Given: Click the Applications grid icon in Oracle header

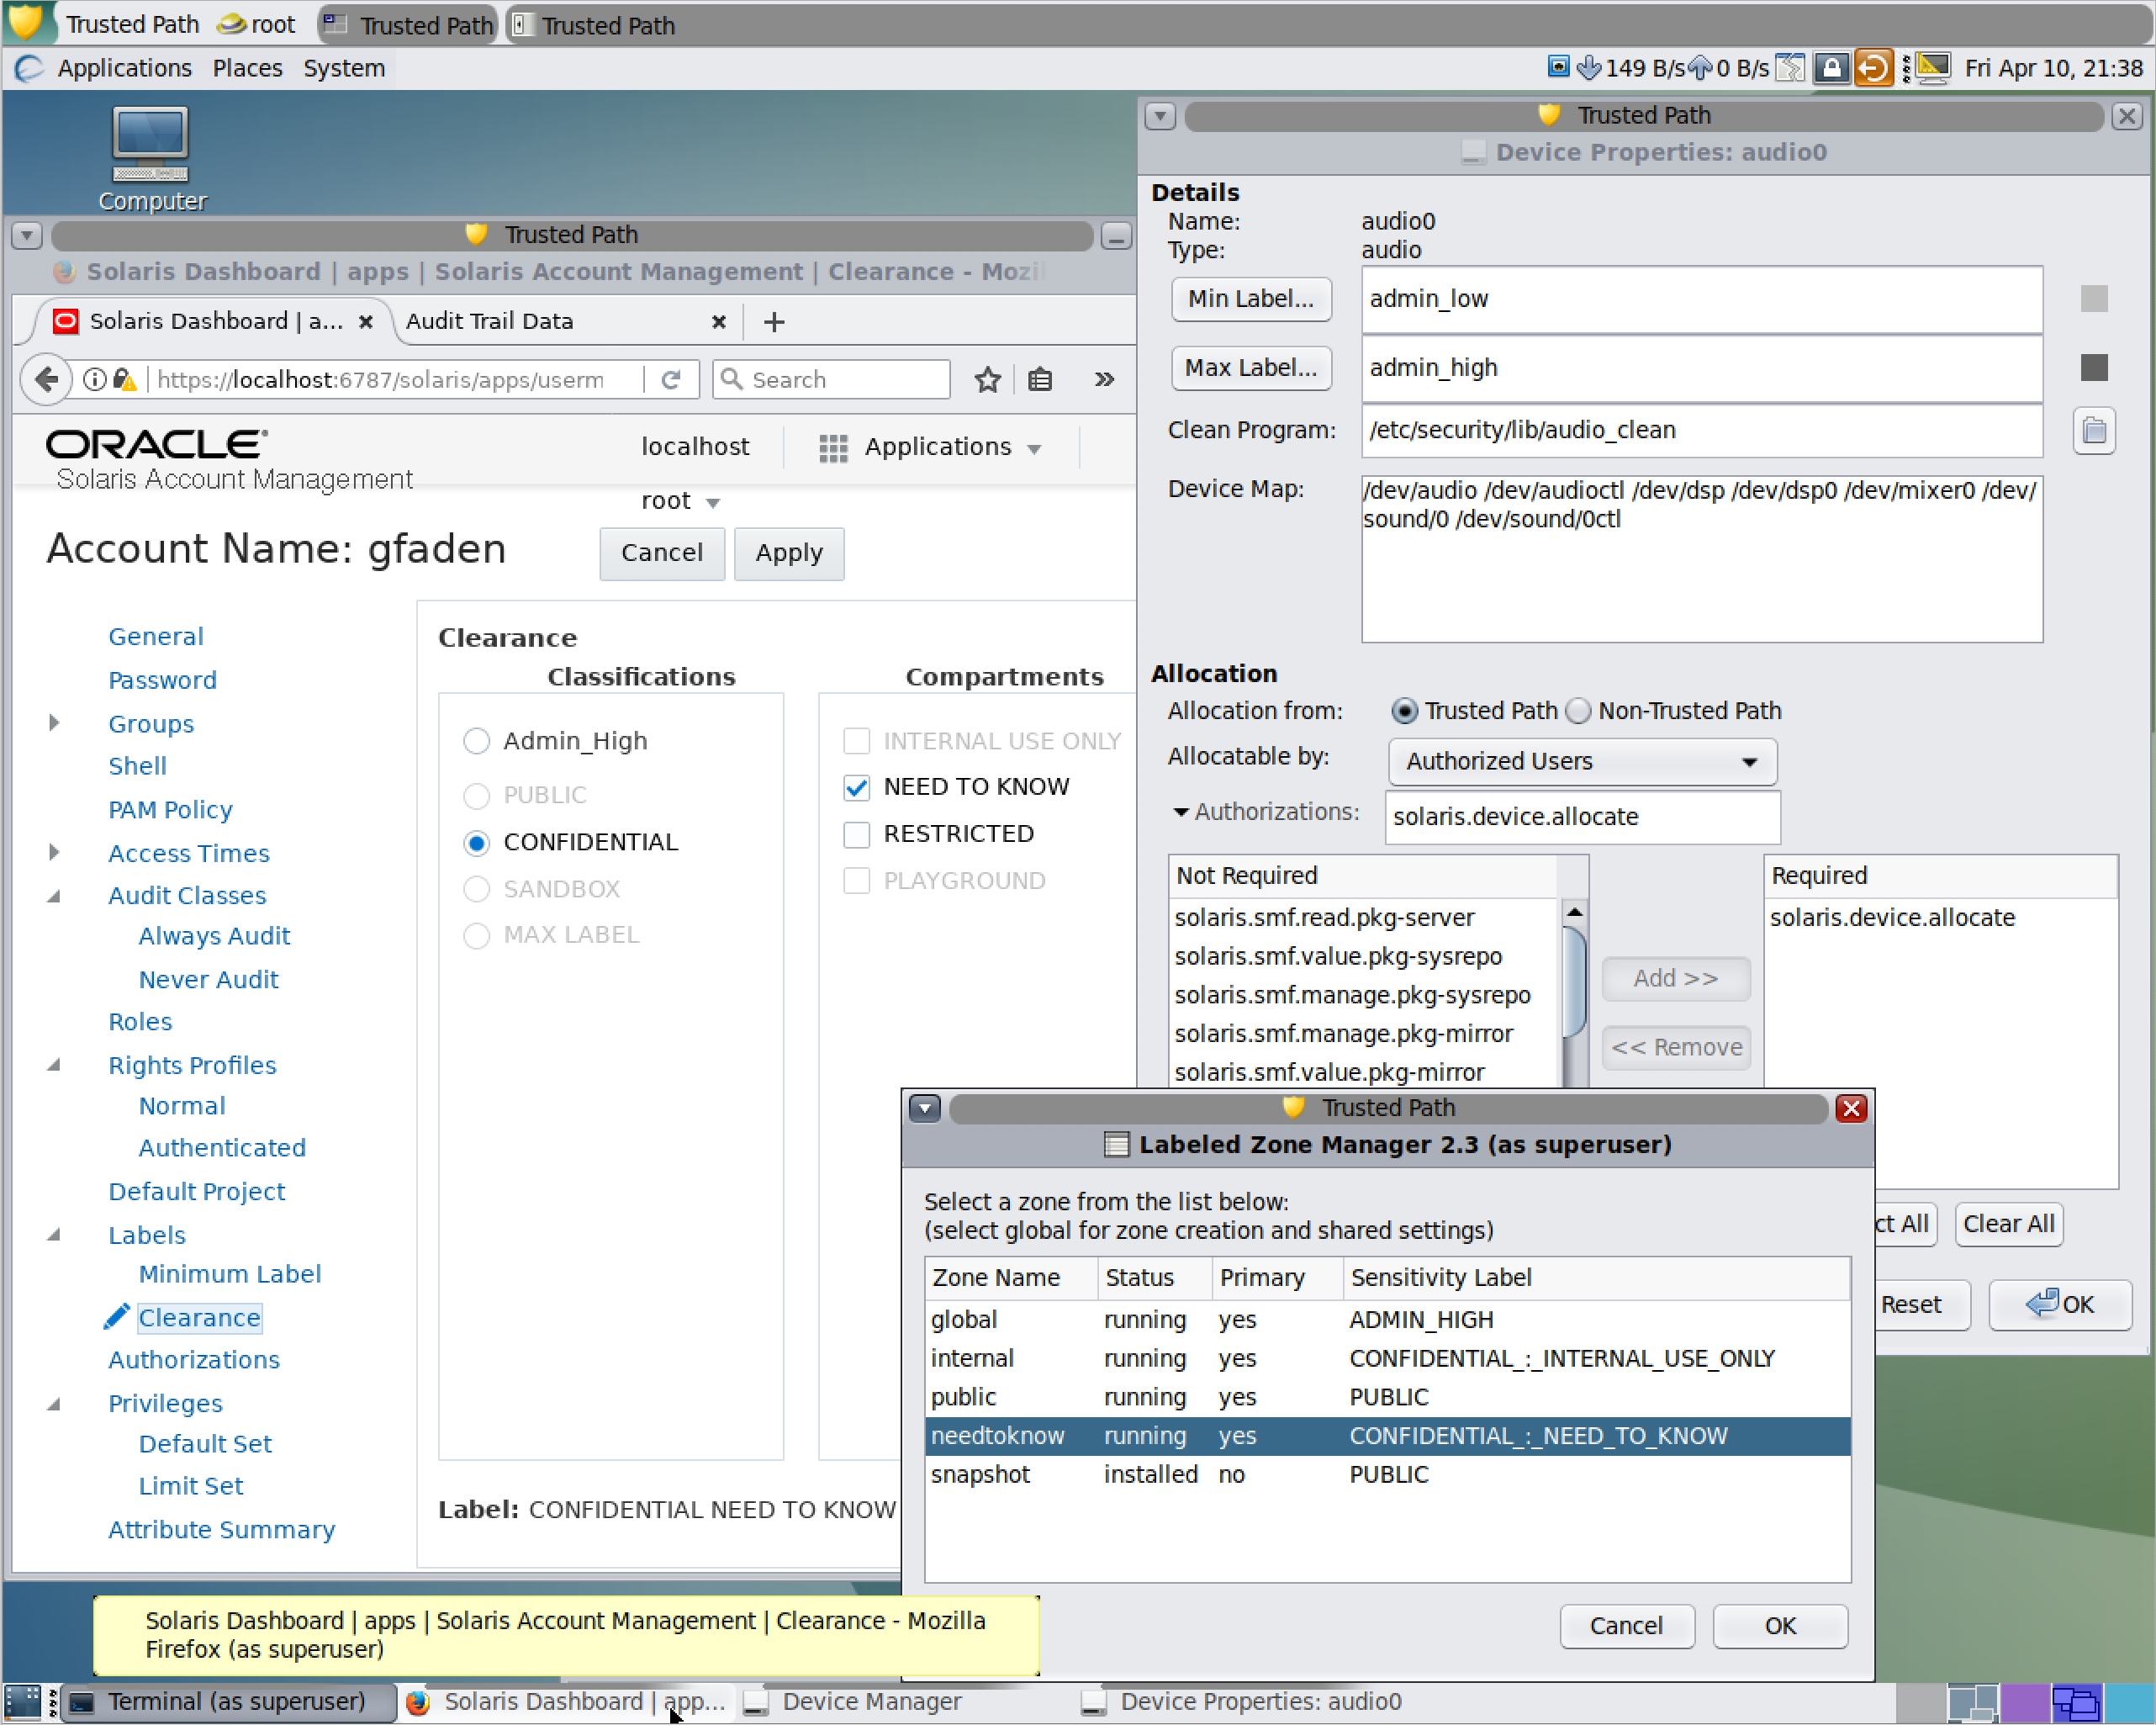Looking at the screenshot, I should click(833, 448).
